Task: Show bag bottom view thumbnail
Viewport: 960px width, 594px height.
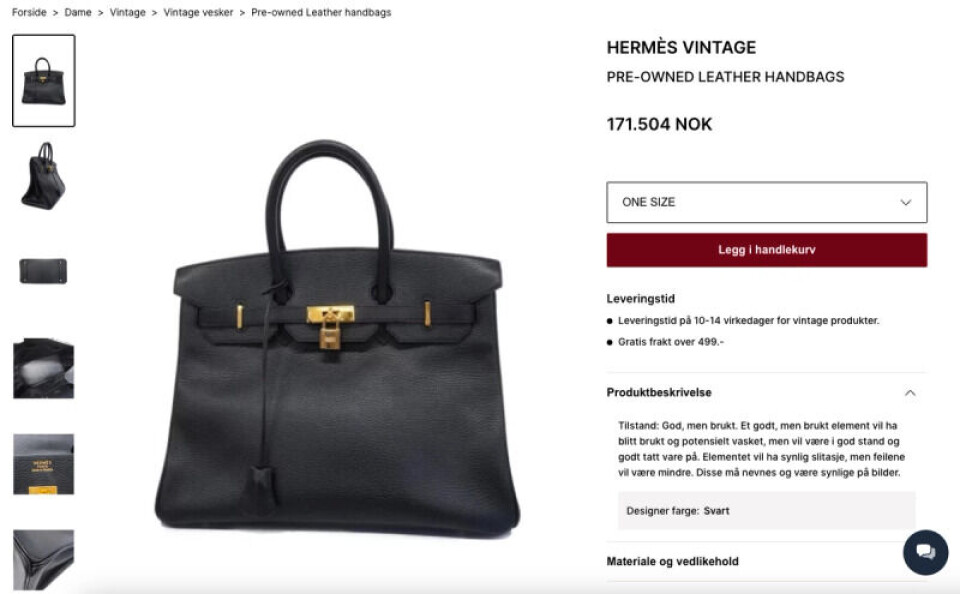Action: coord(43,271)
